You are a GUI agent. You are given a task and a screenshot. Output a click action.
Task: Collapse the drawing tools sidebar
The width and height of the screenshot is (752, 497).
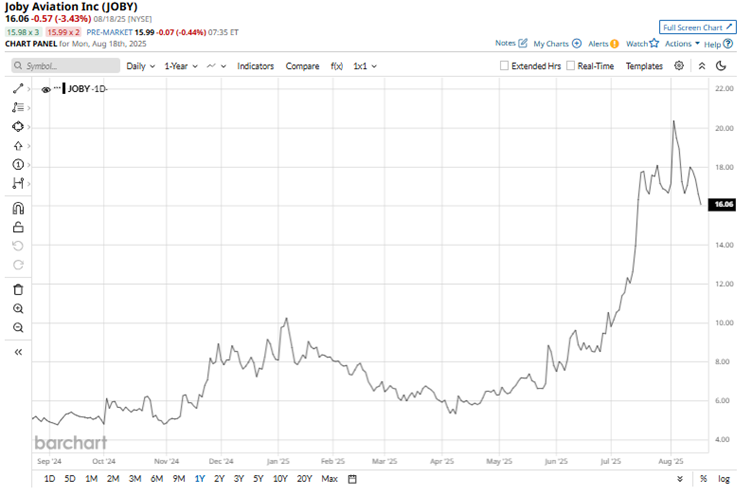point(18,352)
